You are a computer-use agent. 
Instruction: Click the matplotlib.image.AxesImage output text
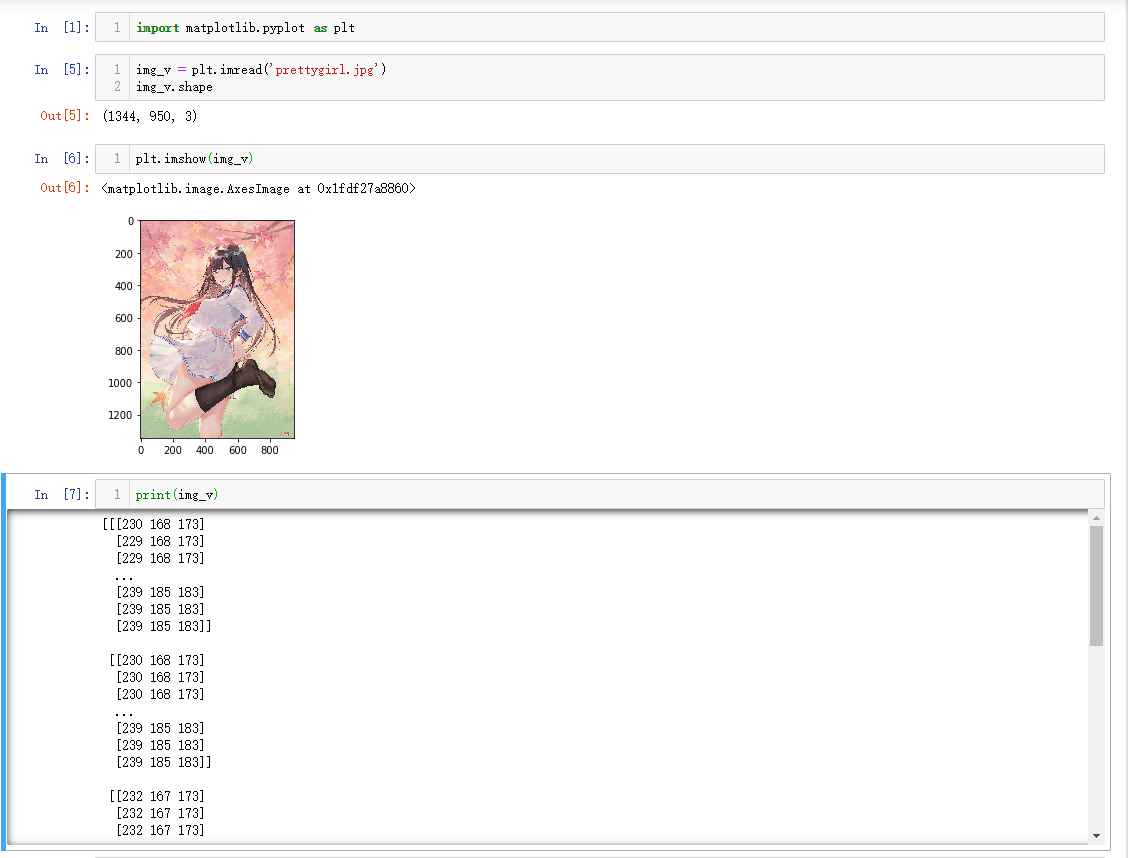258,188
